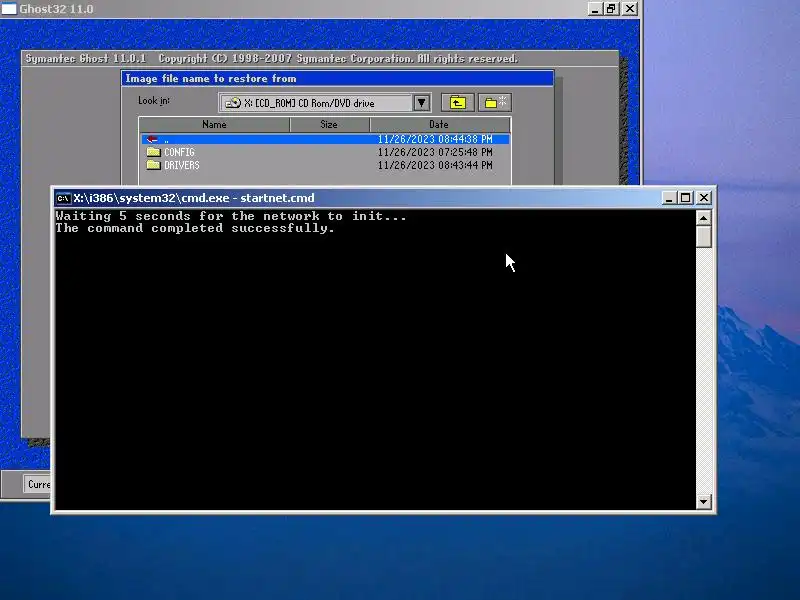Viewport: 800px width, 600px height.
Task: Click the 'Image file name to restore from' title
Action: [211, 79]
